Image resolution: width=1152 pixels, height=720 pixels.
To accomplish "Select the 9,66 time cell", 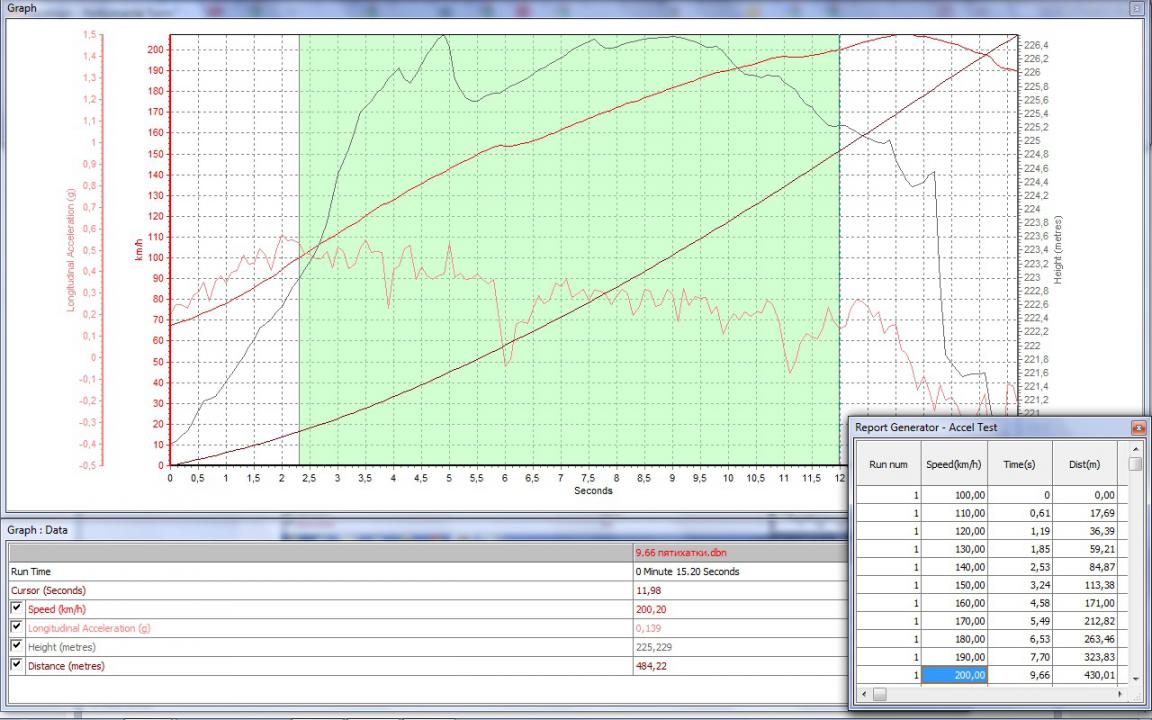I will pos(1019,675).
